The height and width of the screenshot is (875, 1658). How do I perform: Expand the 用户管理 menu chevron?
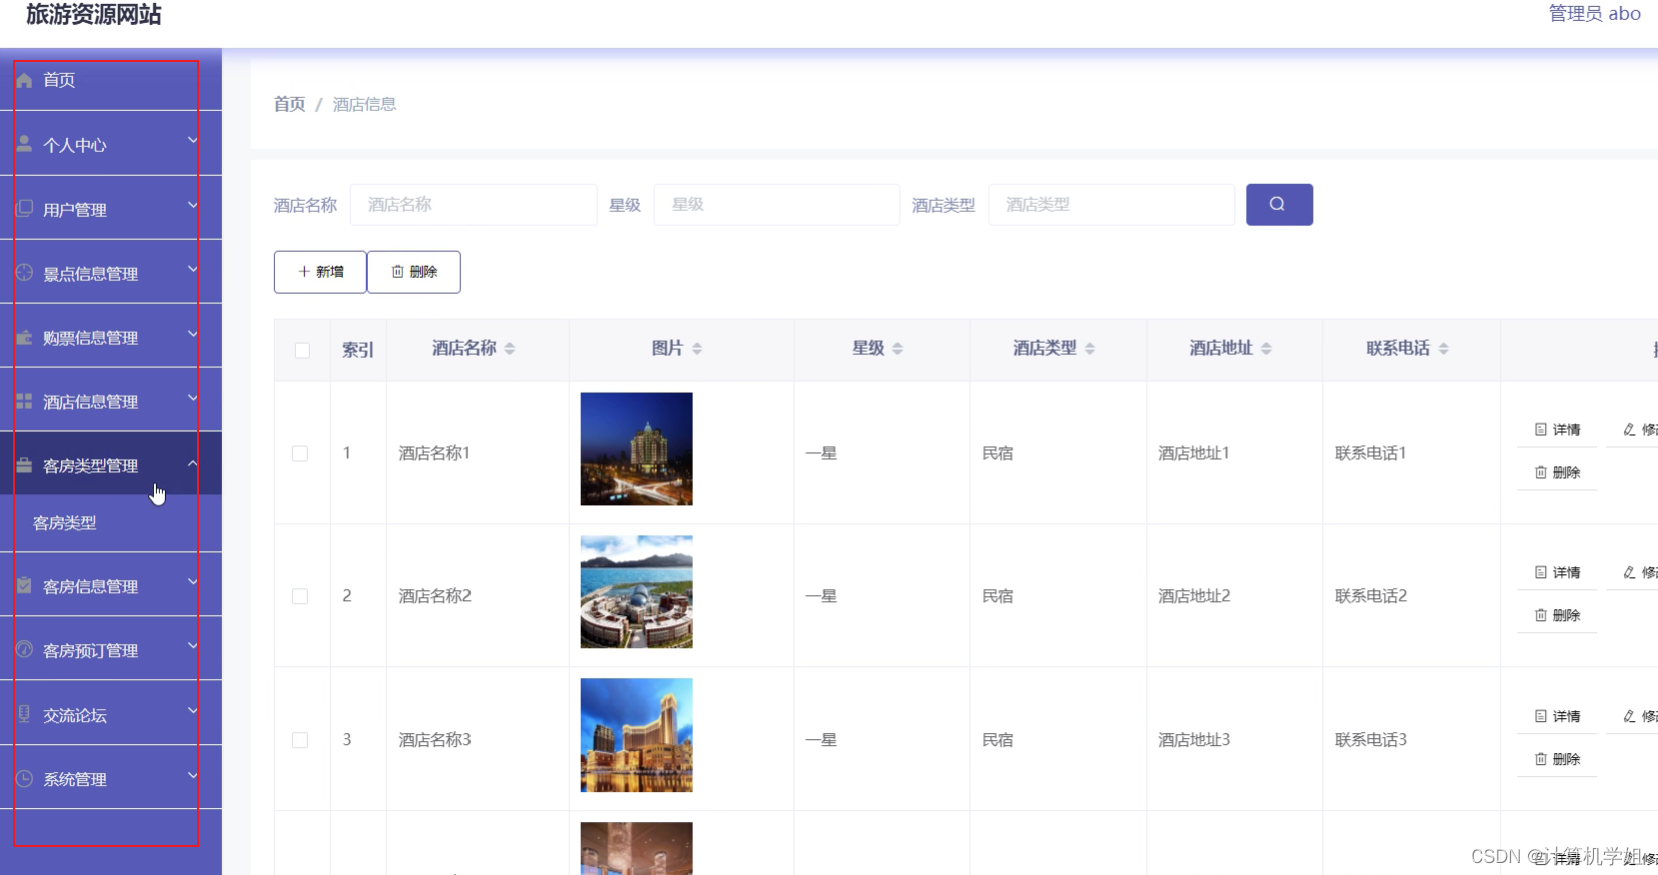coord(193,205)
